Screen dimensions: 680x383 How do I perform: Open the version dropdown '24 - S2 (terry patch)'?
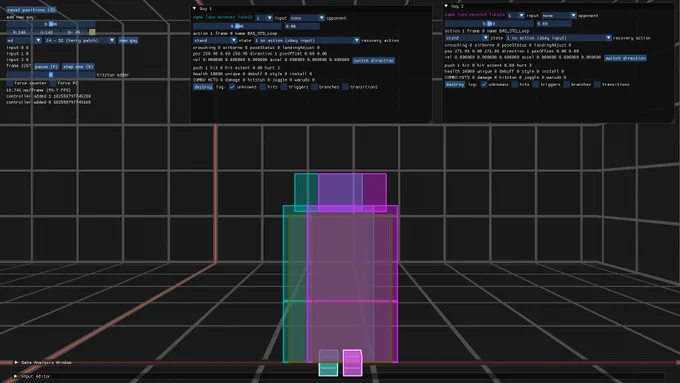pyautogui.click(x=80, y=40)
